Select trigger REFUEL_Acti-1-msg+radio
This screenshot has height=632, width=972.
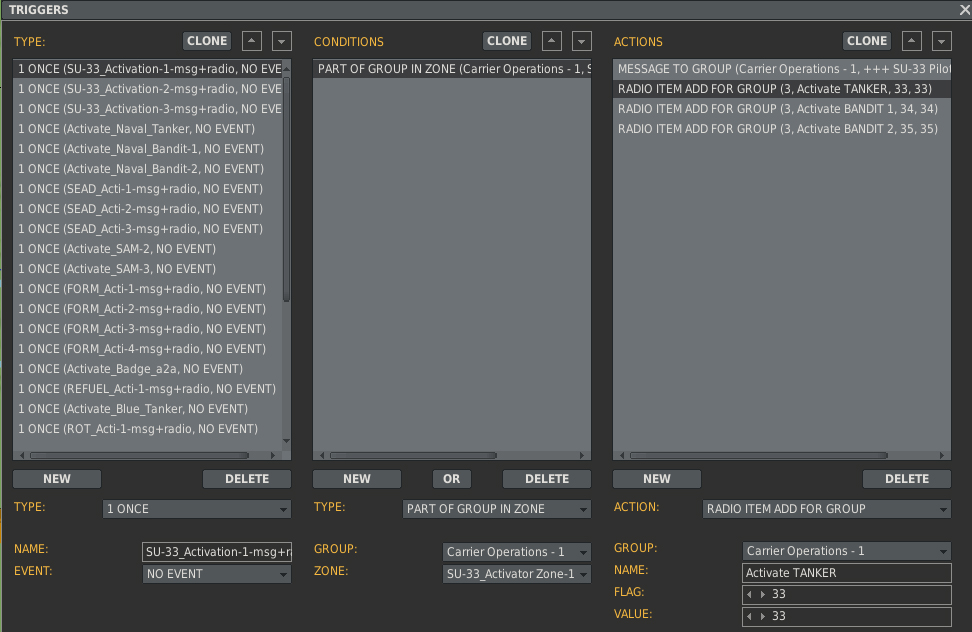(x=148, y=388)
